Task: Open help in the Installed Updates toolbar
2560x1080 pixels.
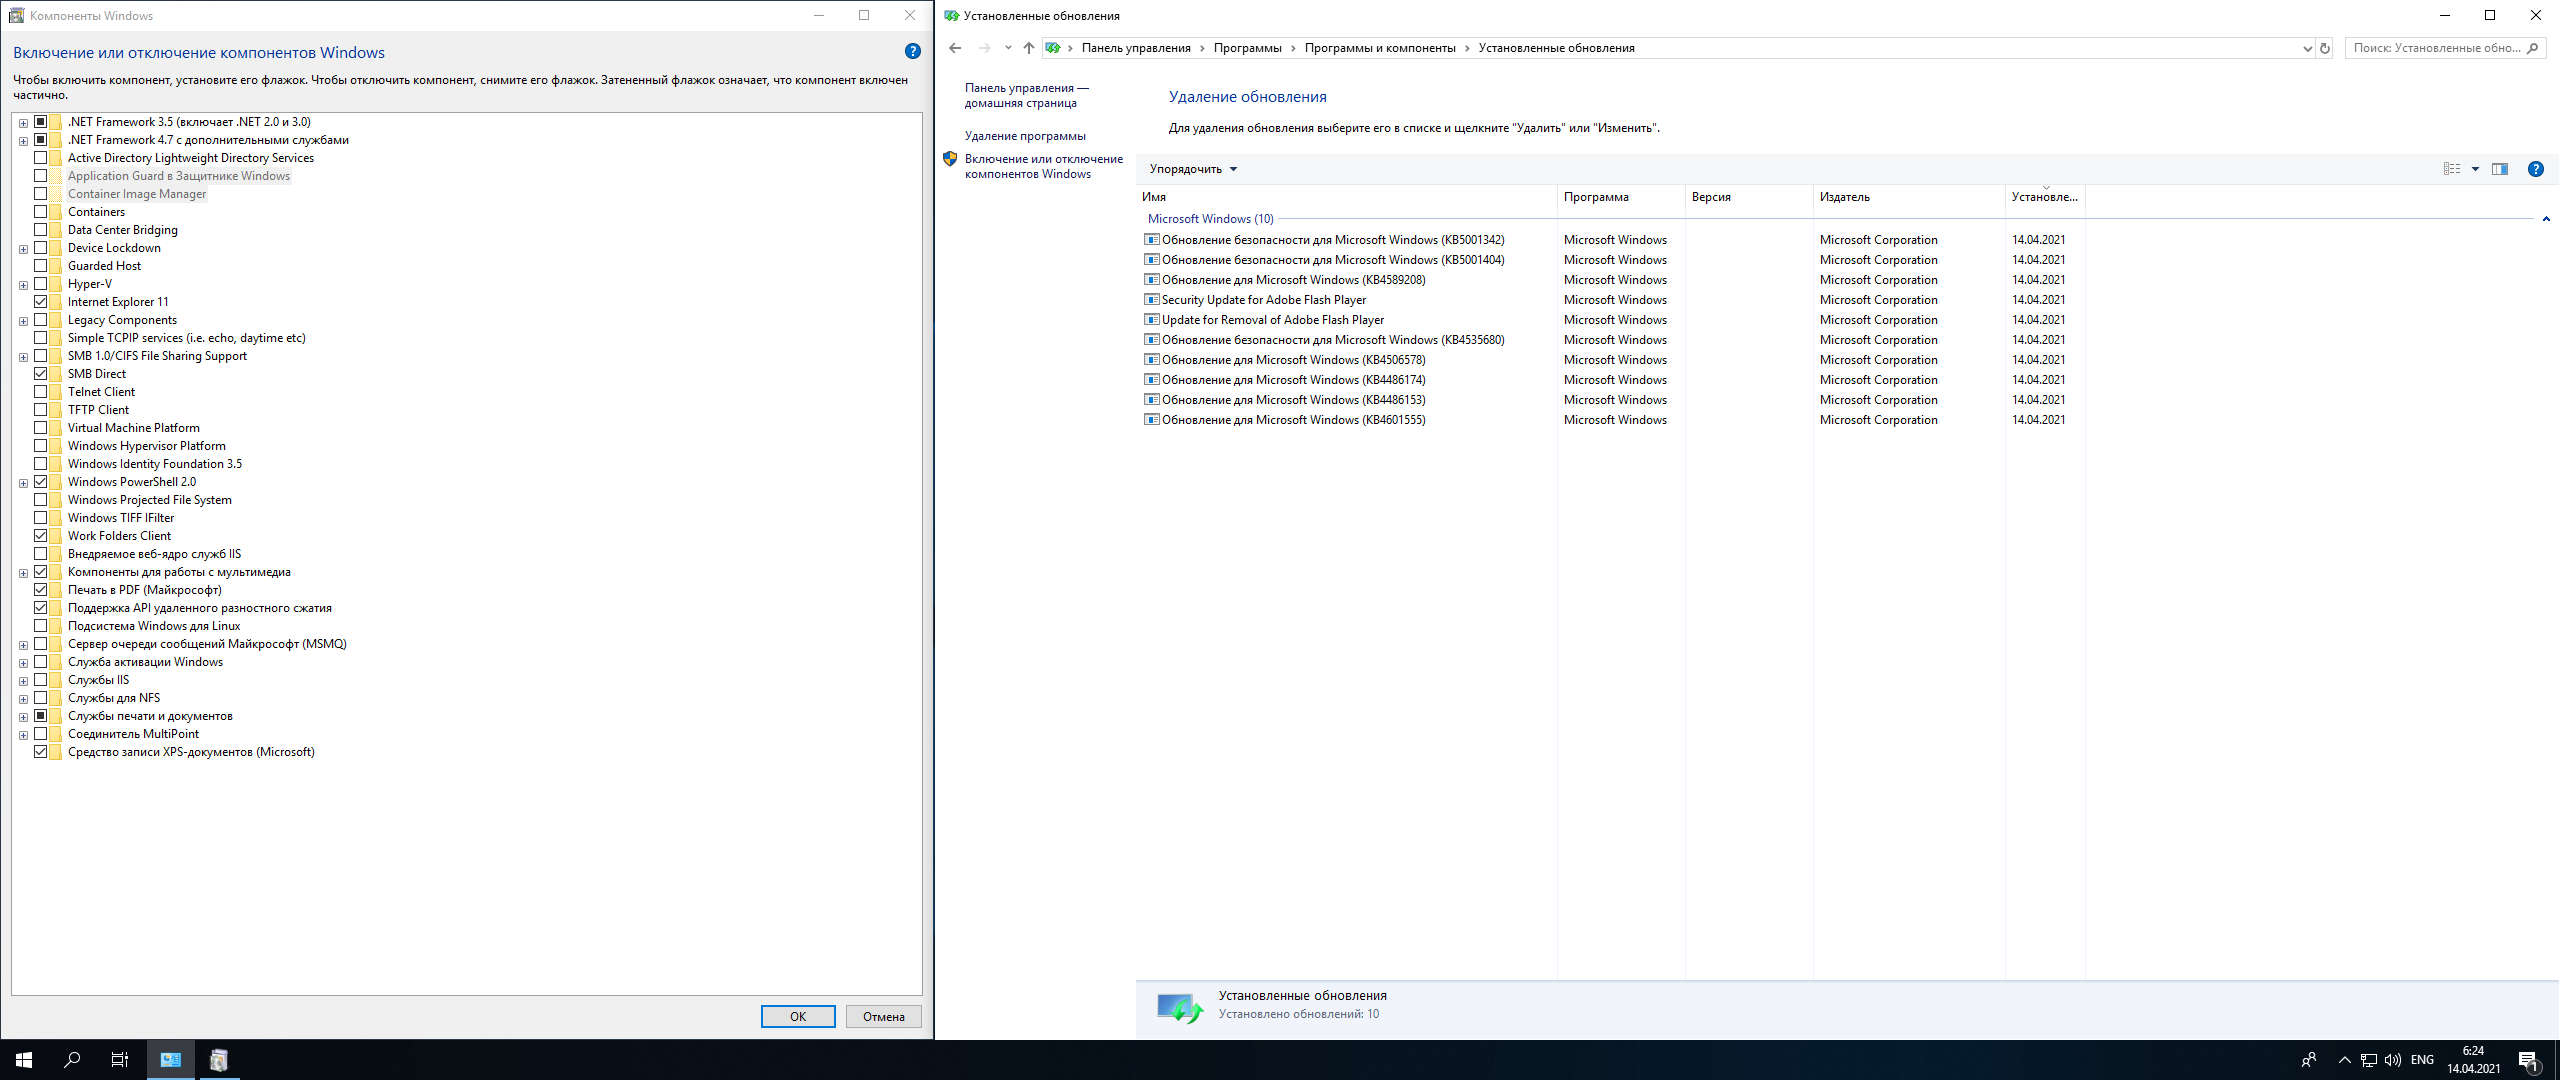Action: 2536,169
